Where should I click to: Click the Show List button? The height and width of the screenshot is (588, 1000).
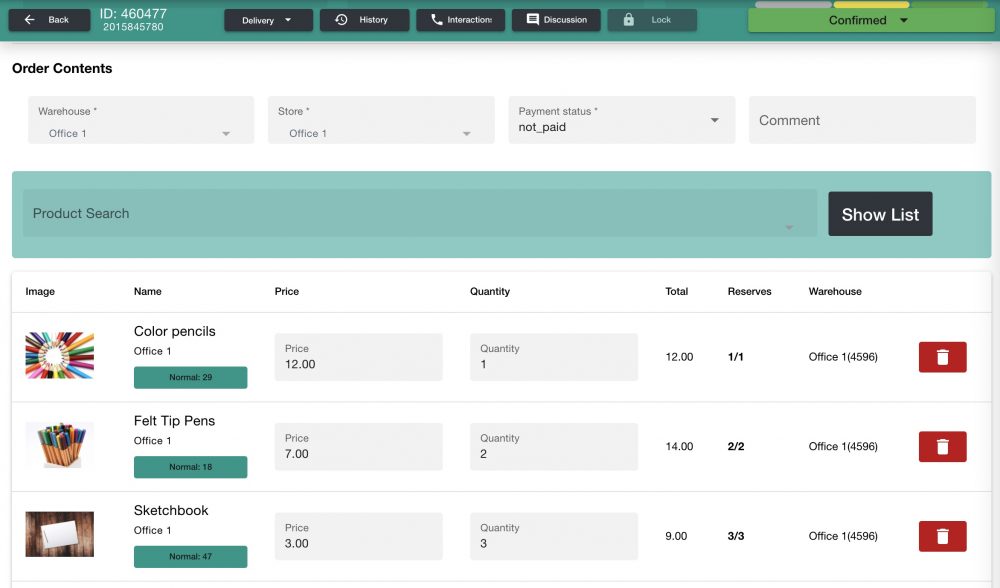[879, 213]
